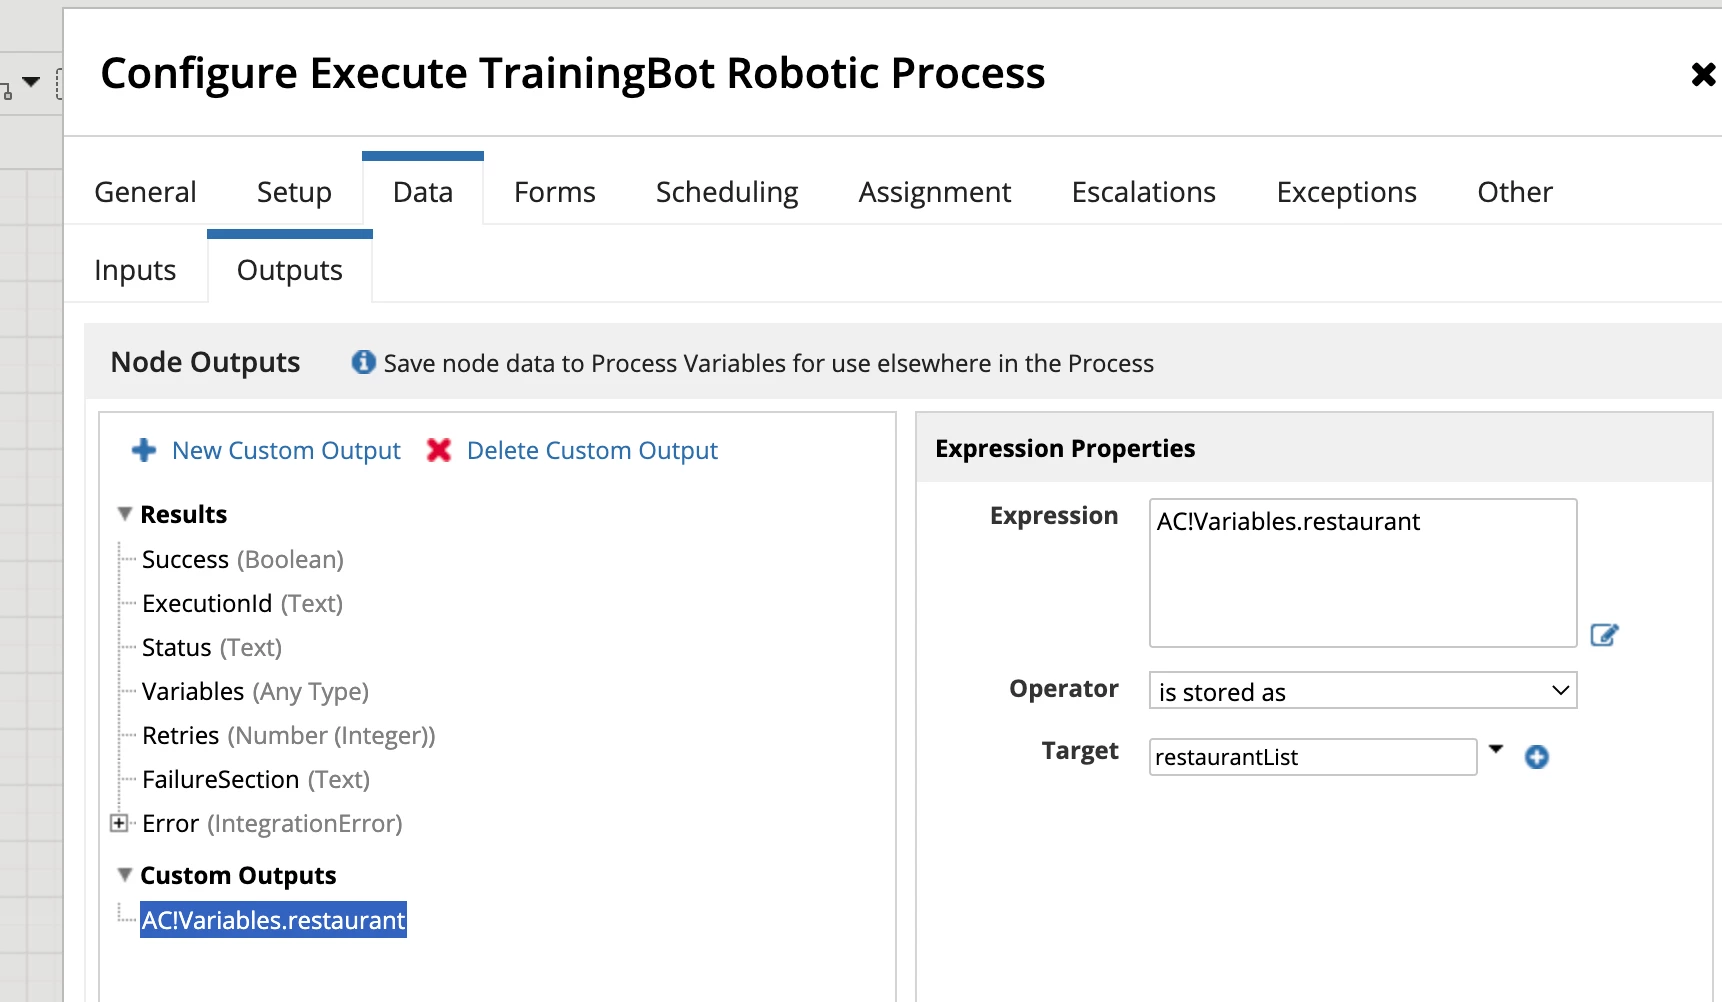The width and height of the screenshot is (1722, 1002).
Task: Click the blue plus icon next to Target
Action: click(x=1537, y=757)
